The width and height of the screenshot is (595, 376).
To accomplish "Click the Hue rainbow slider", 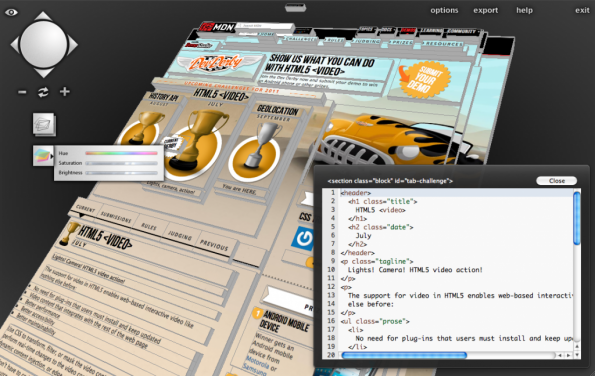I will coord(121,153).
